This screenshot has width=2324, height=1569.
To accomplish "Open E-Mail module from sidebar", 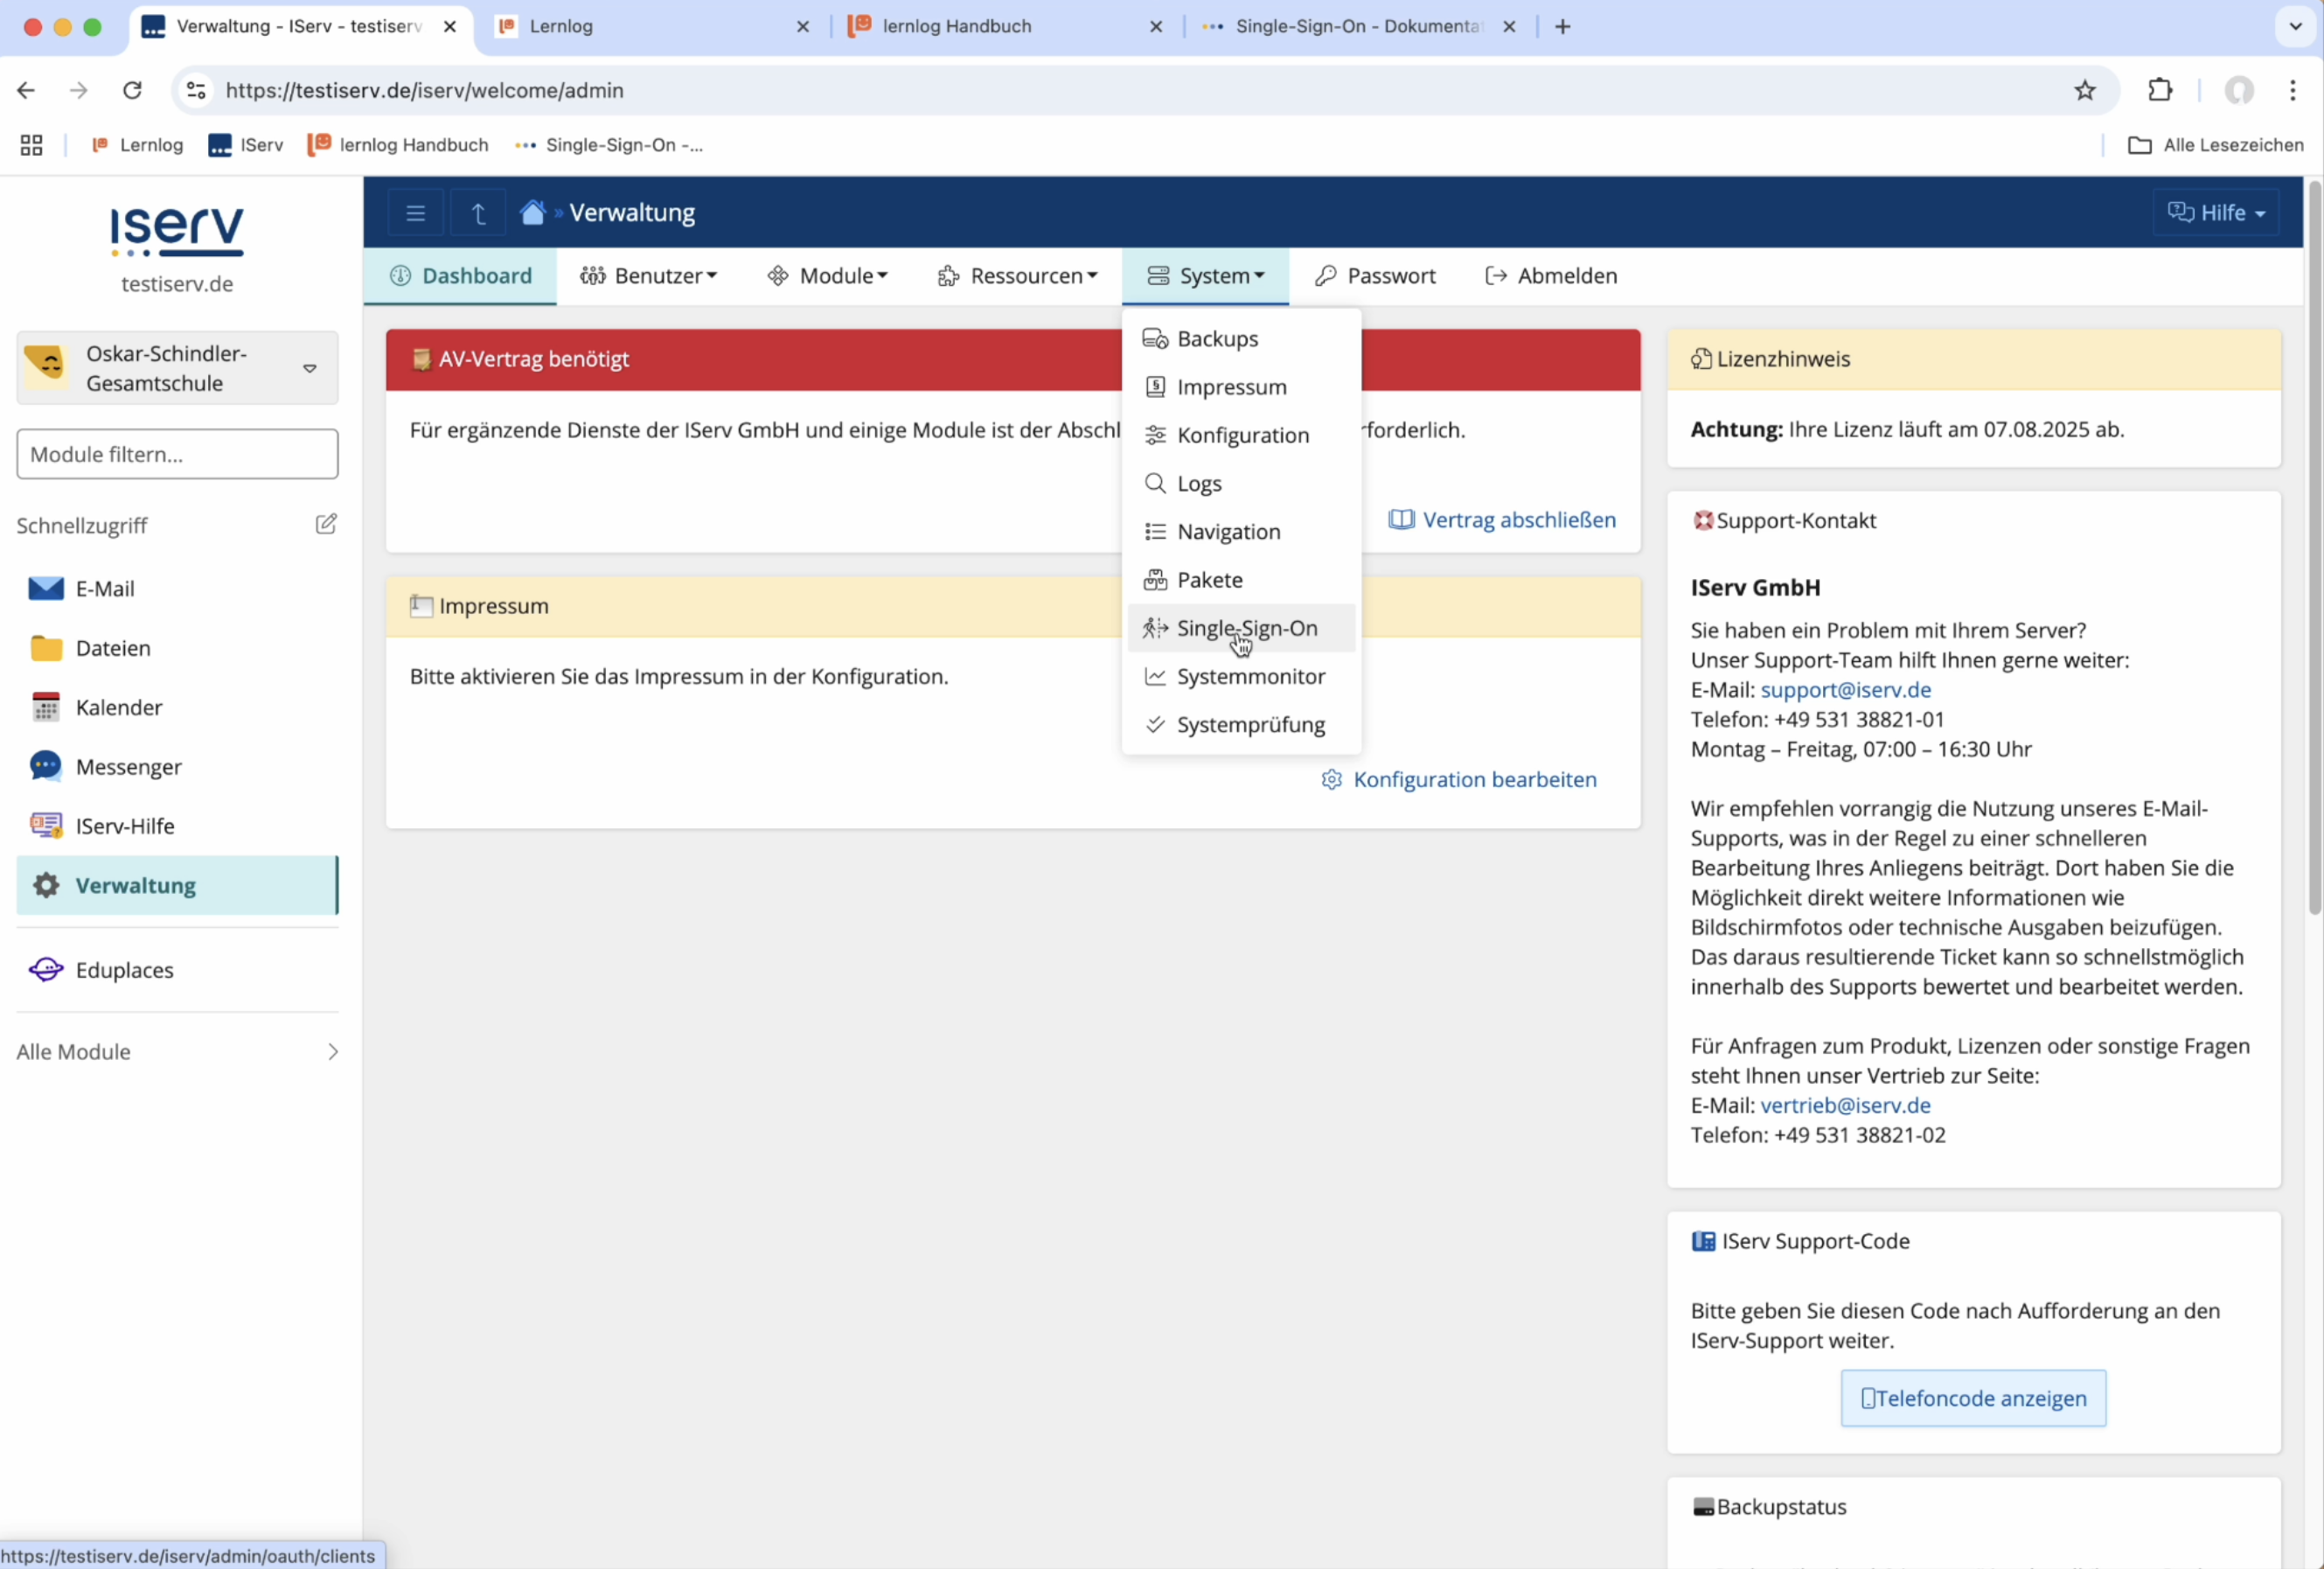I will point(104,589).
